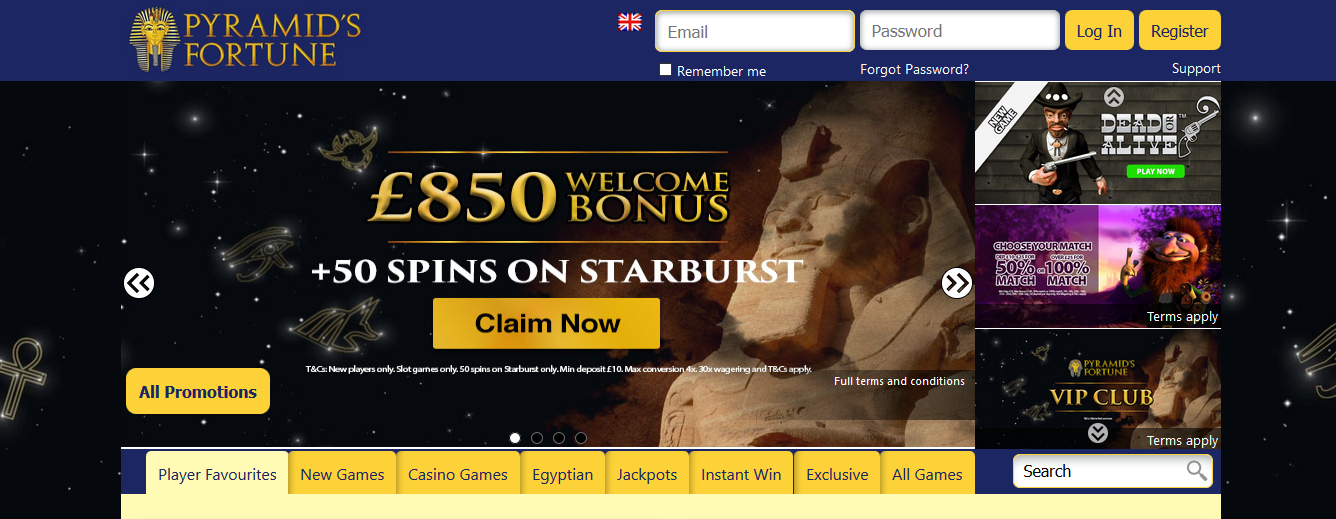Click the Register button

click(1180, 31)
